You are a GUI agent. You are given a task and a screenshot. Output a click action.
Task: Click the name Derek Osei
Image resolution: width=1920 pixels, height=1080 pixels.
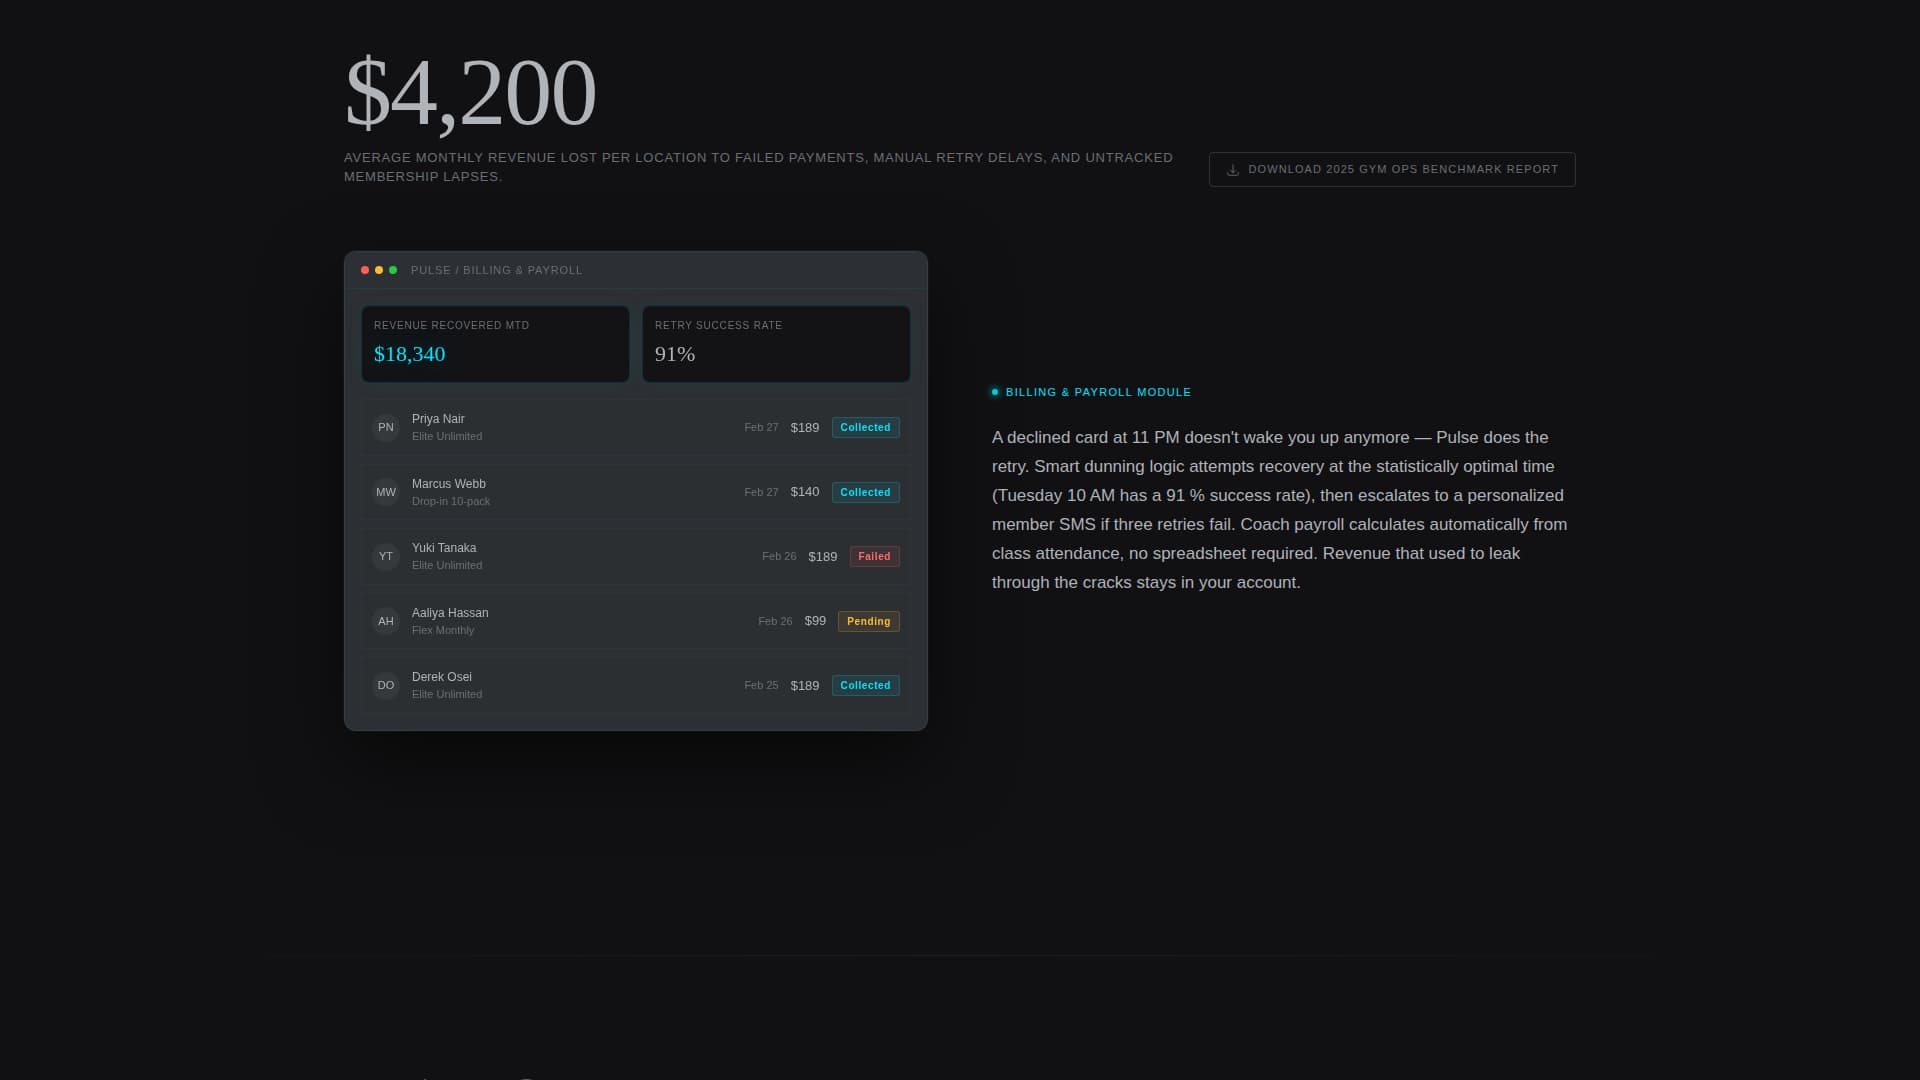[442, 677]
